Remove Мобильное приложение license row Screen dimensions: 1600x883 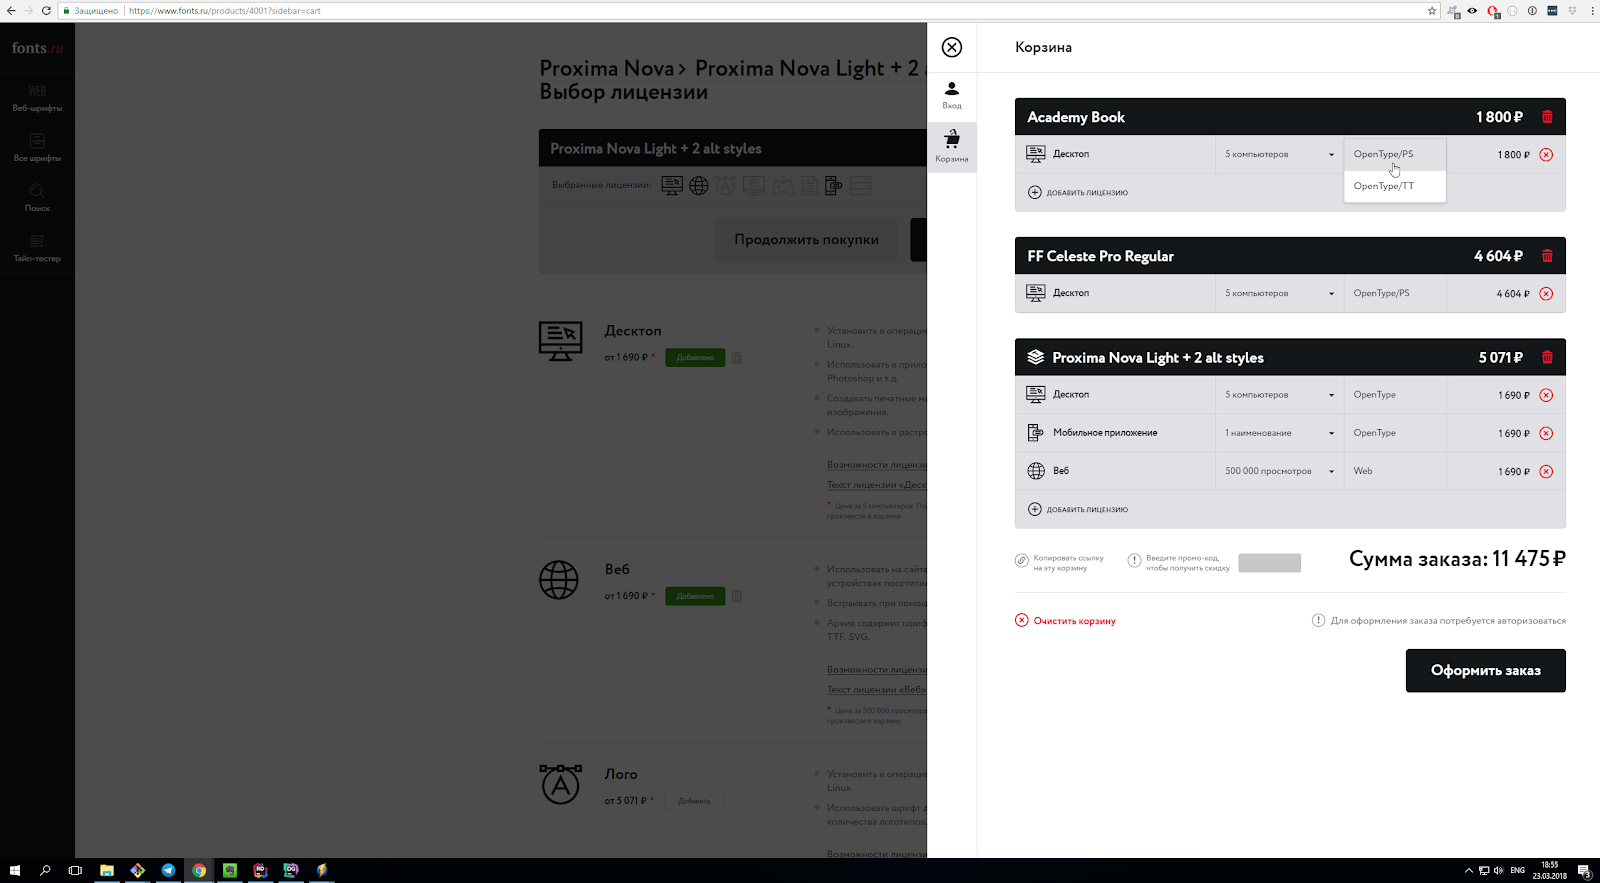coord(1546,433)
